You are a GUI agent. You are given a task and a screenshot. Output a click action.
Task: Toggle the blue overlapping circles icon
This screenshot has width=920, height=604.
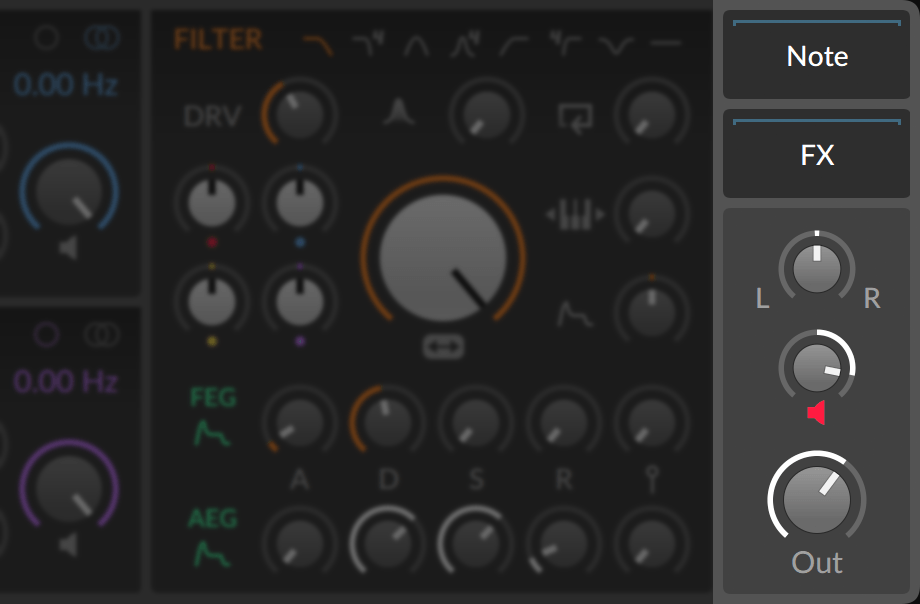point(102,38)
